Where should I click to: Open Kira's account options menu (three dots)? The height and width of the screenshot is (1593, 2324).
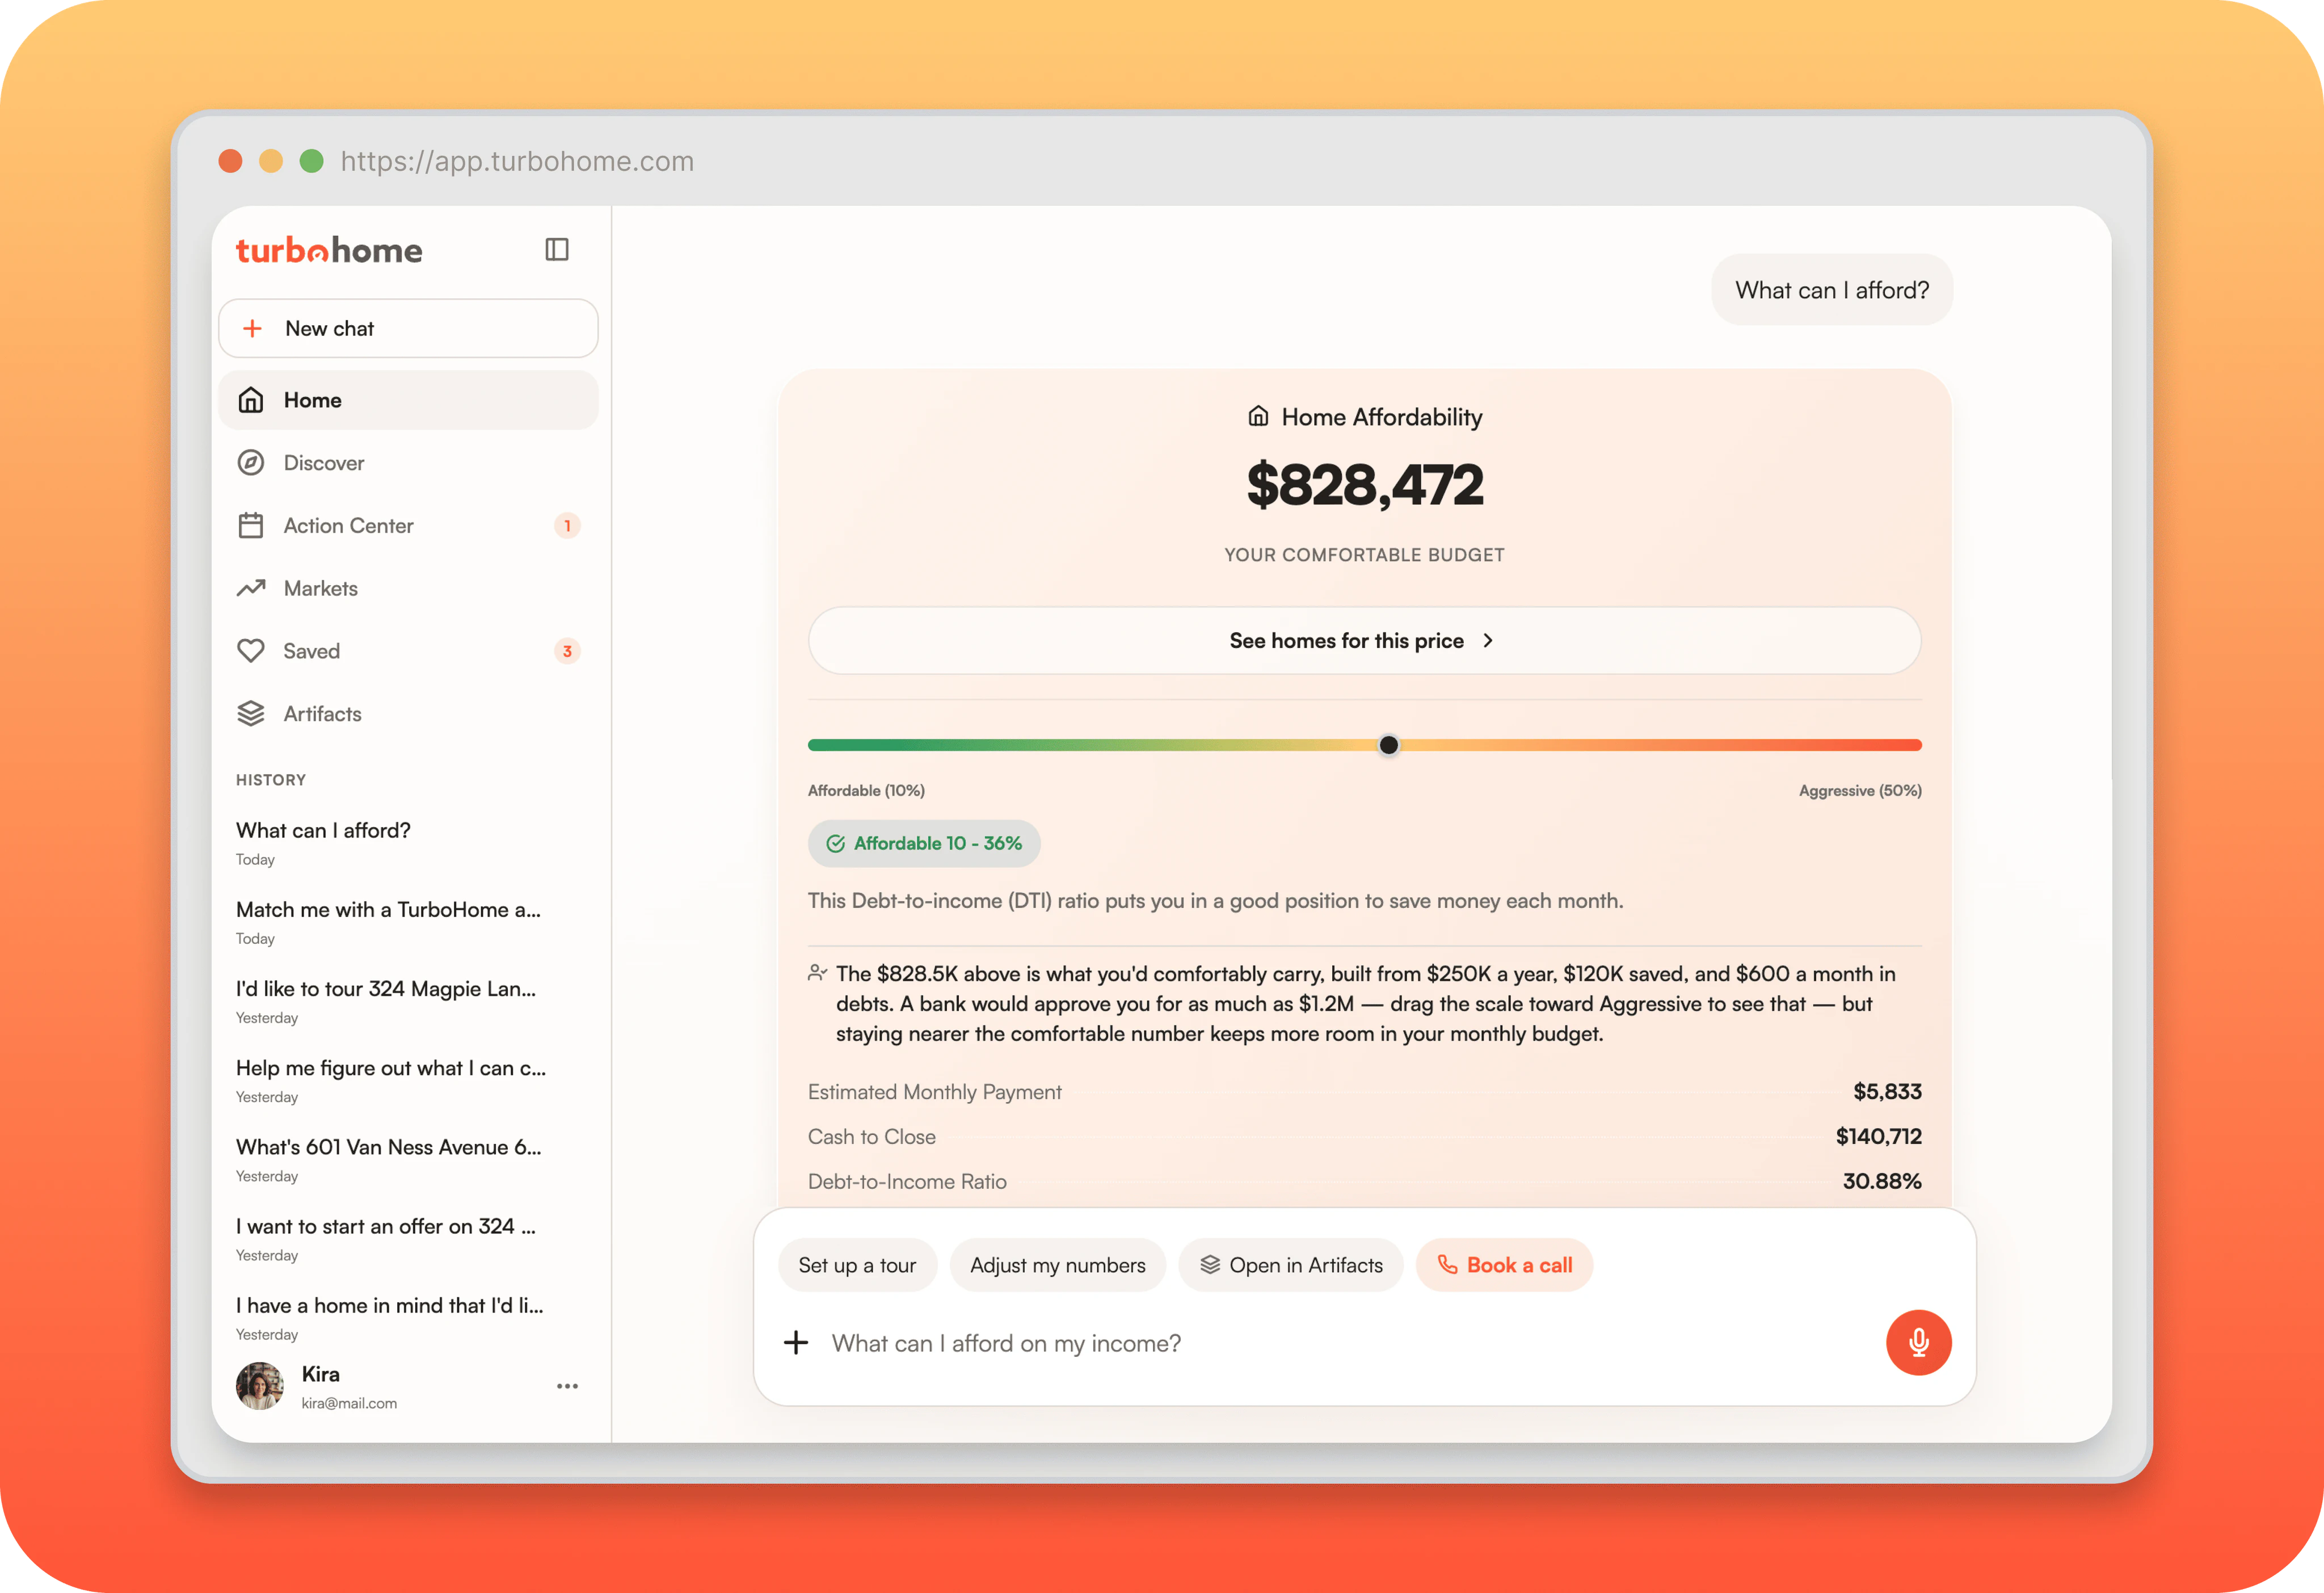[567, 1386]
